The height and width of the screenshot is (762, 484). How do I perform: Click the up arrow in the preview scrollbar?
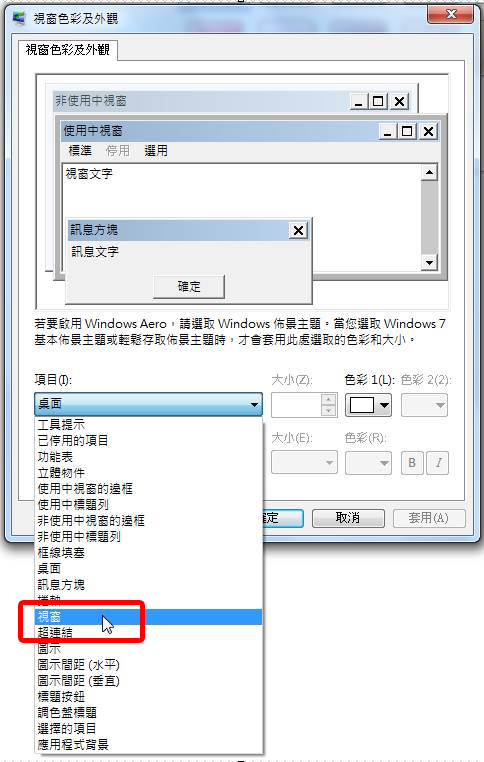pyautogui.click(x=429, y=172)
